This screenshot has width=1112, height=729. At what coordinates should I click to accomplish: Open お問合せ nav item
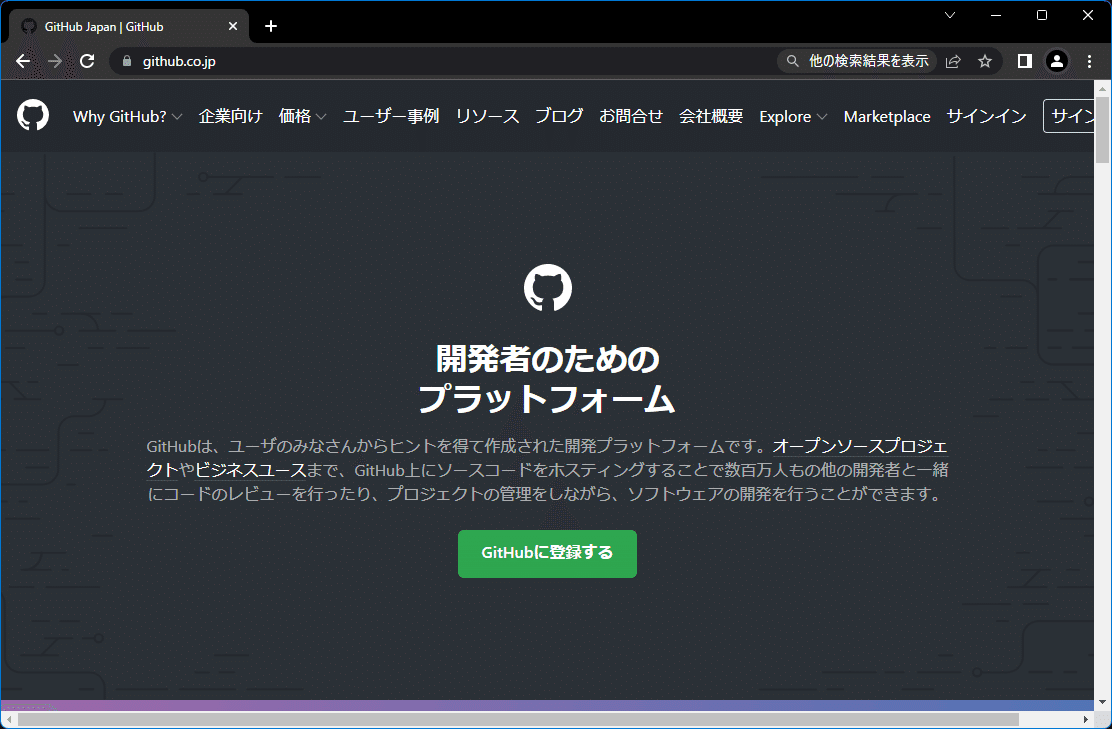631,116
